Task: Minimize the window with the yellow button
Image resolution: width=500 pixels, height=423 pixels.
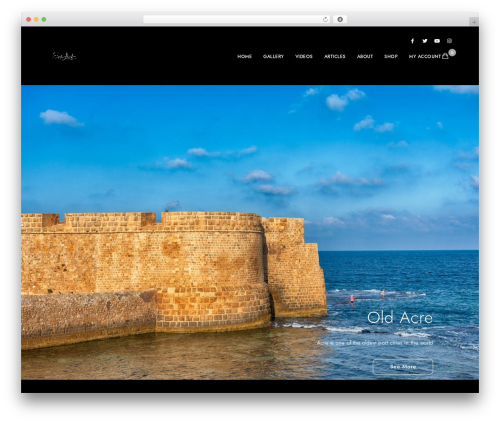Action: point(36,19)
